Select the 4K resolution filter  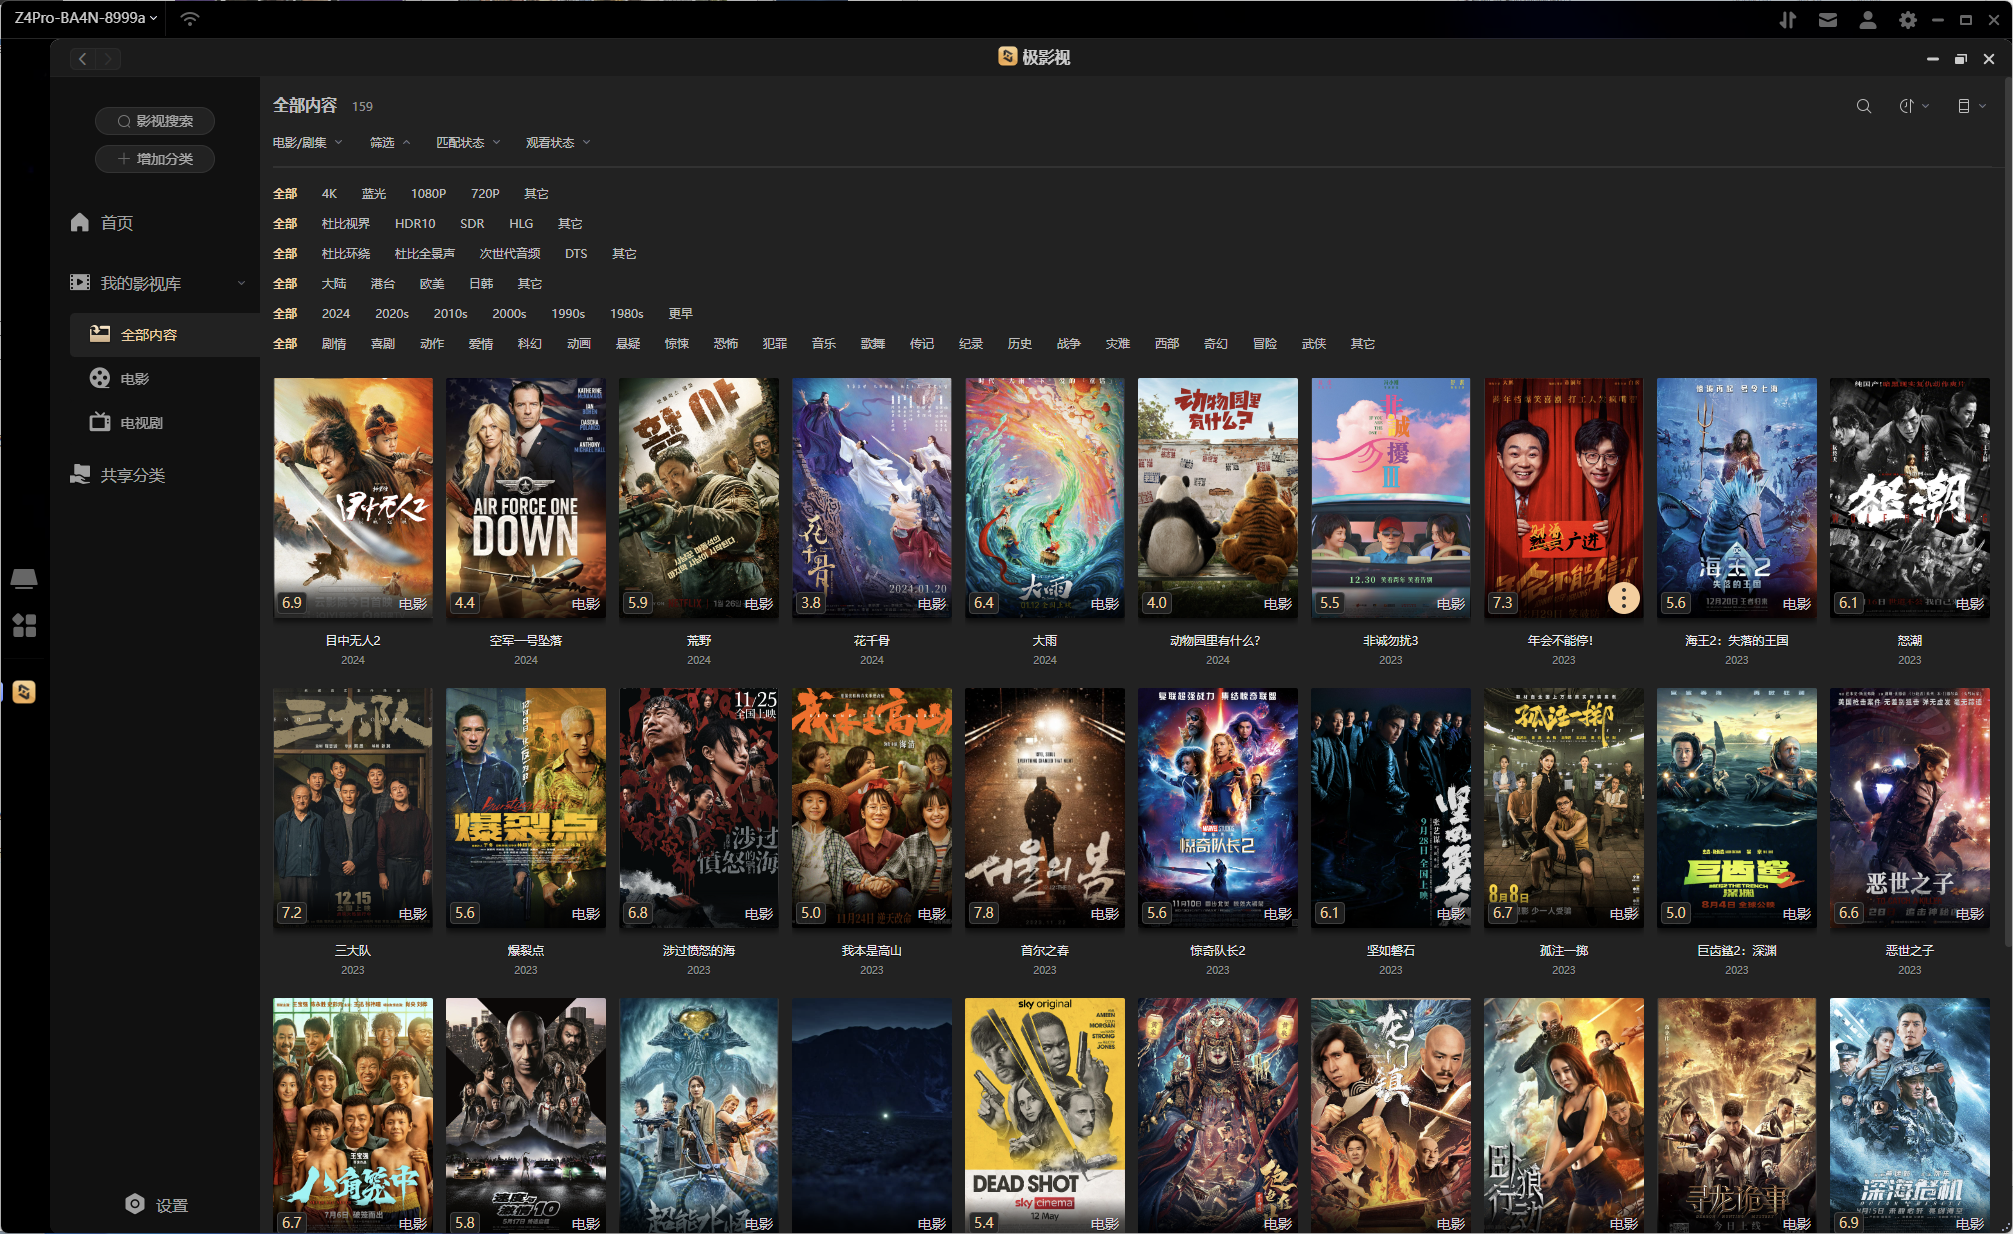pyautogui.click(x=329, y=193)
